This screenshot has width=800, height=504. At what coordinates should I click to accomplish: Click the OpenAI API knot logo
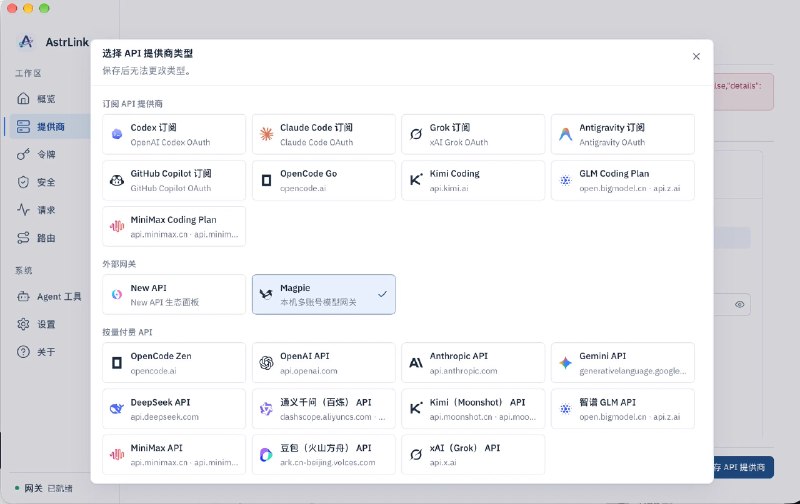(266, 363)
